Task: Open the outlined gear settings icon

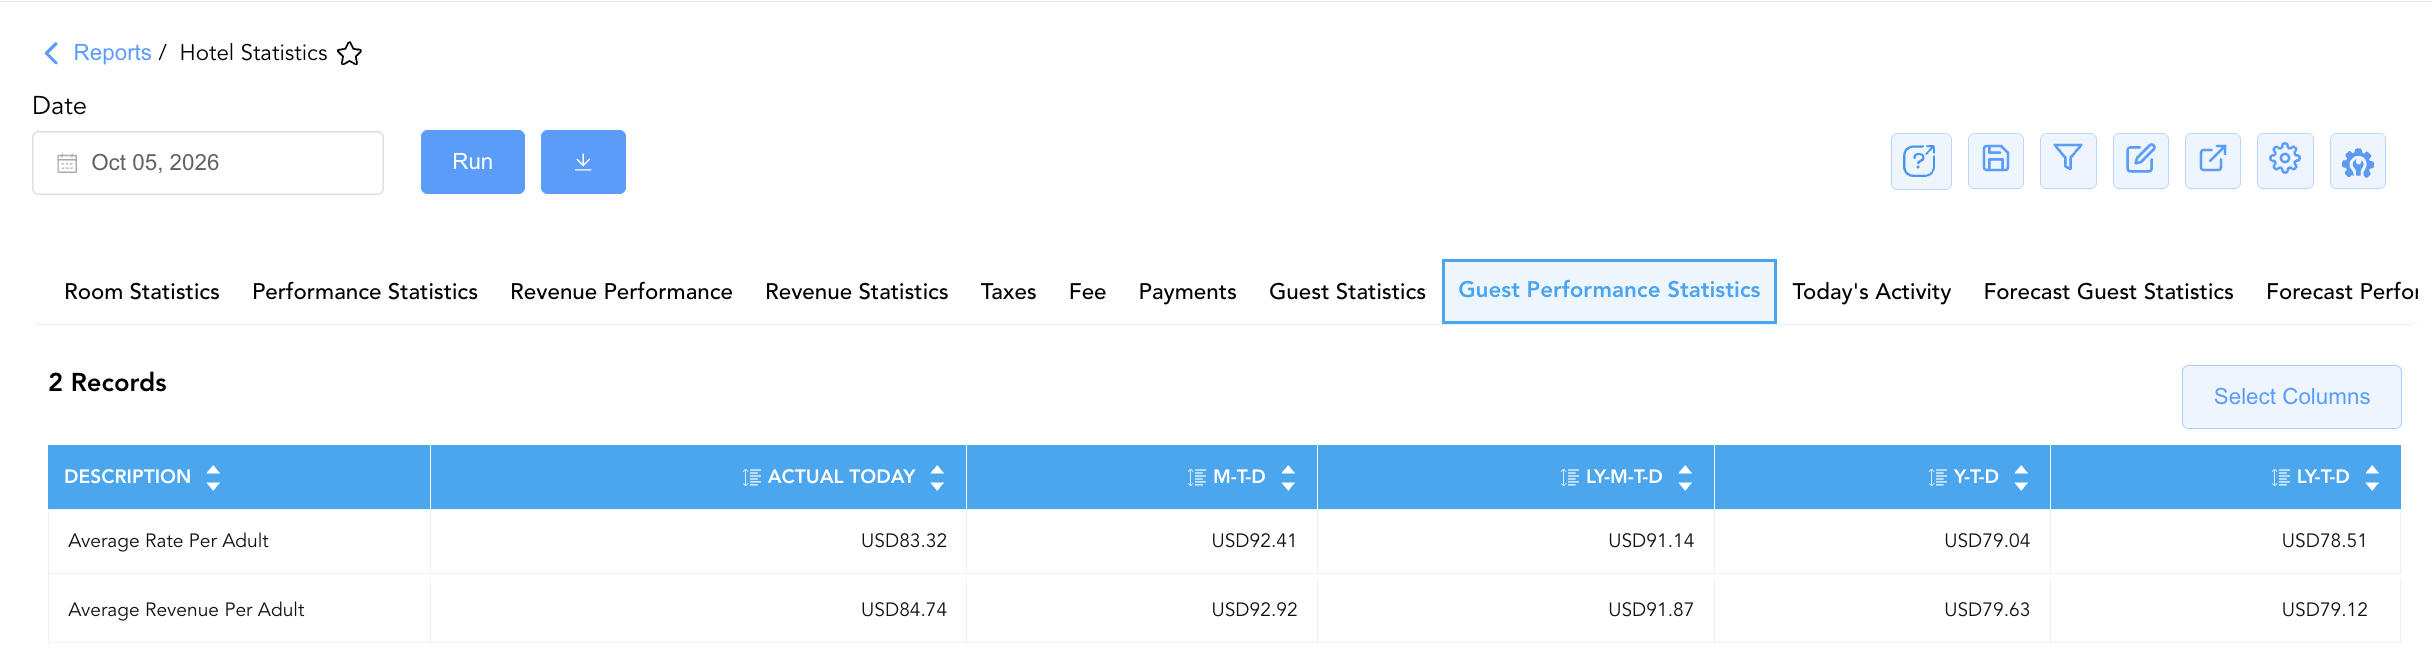Action: coord(2285,160)
